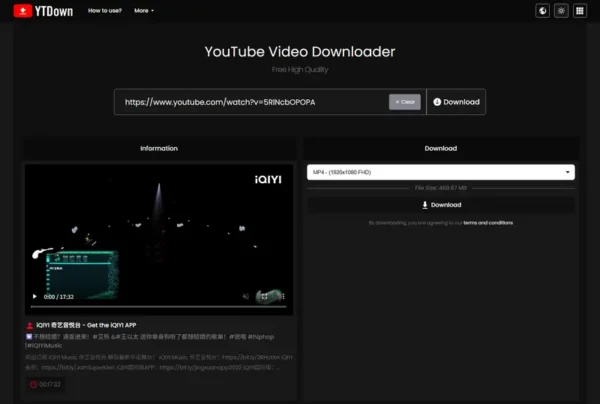
Task: Click the iQIYI channel avatar icon
Action: coord(29,326)
